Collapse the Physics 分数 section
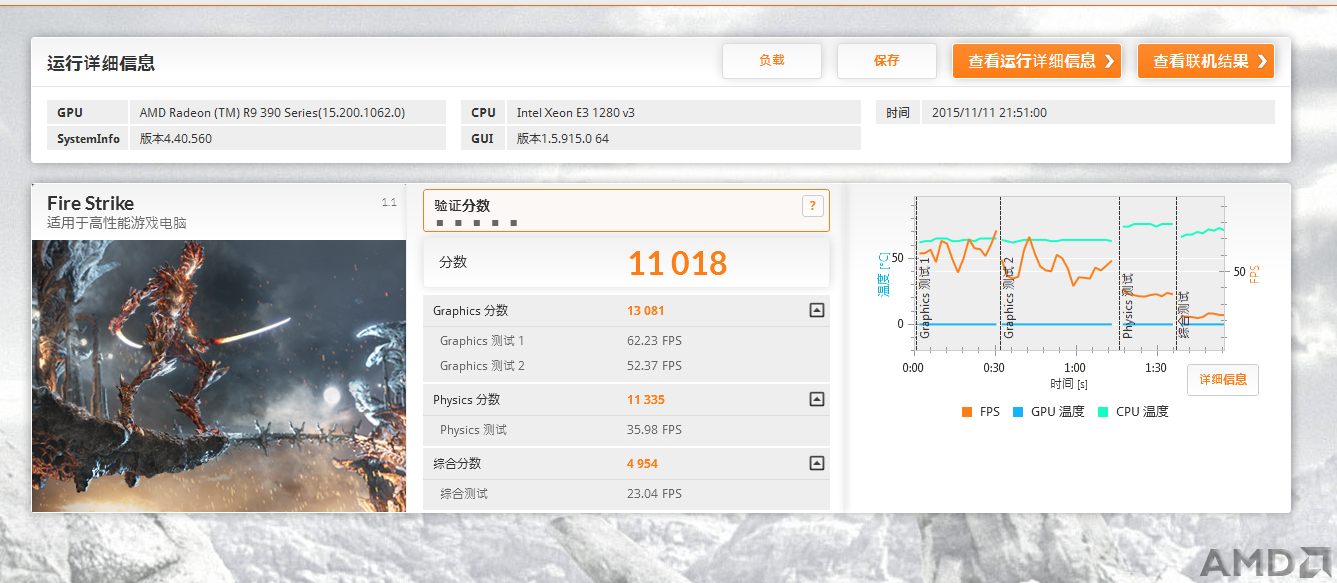The width and height of the screenshot is (1337, 583). [816, 400]
